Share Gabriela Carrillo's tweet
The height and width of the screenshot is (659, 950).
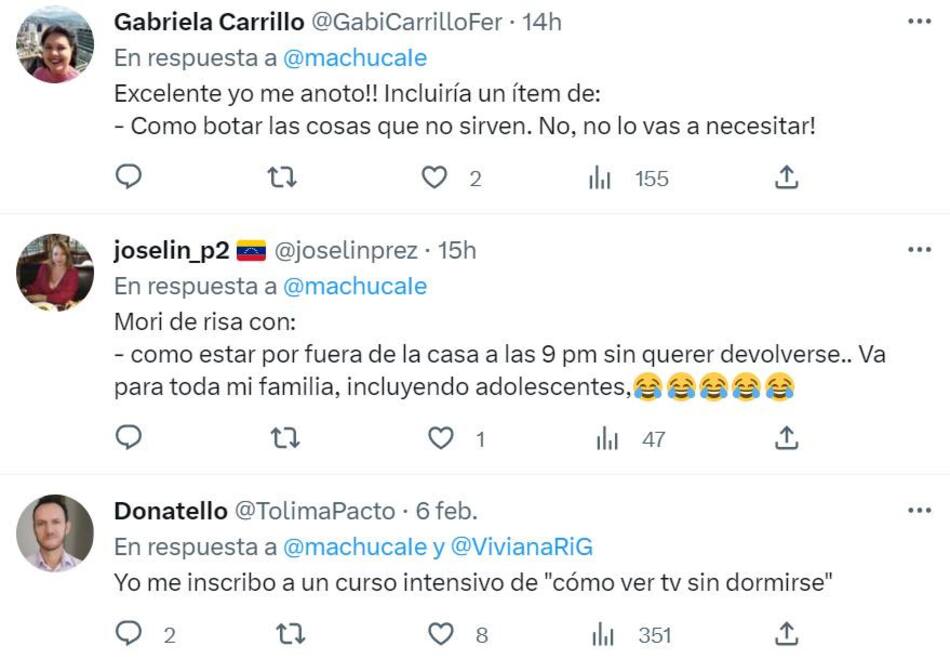pyautogui.click(x=787, y=178)
